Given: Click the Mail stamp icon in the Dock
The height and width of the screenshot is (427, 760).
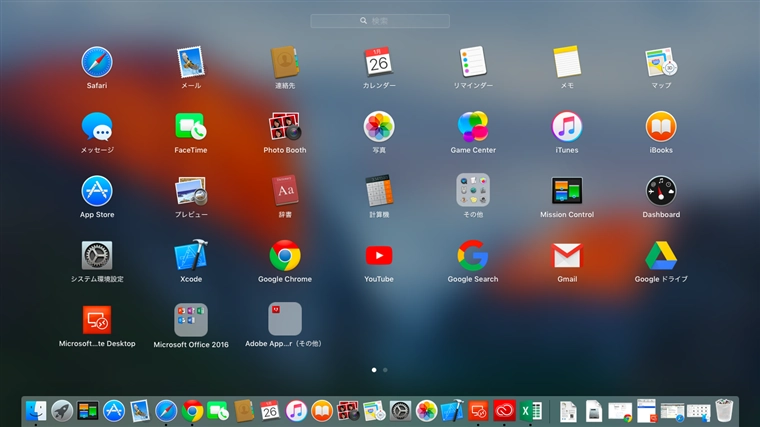Looking at the screenshot, I should pyautogui.click(x=140, y=411).
